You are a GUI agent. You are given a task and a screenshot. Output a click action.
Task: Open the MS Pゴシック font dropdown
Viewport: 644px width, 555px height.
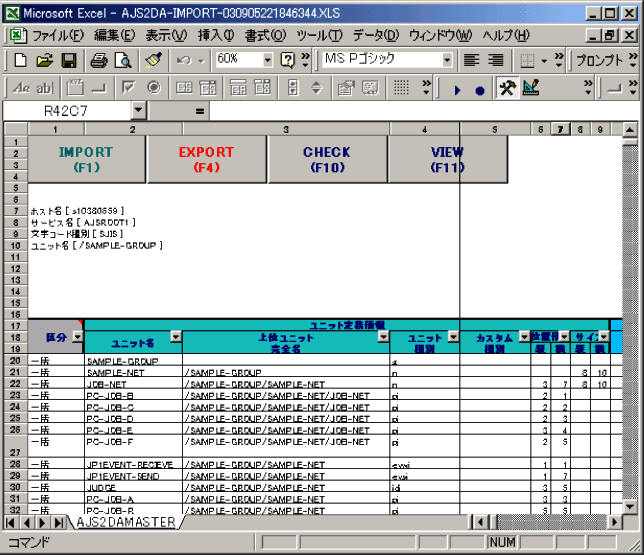tap(447, 61)
